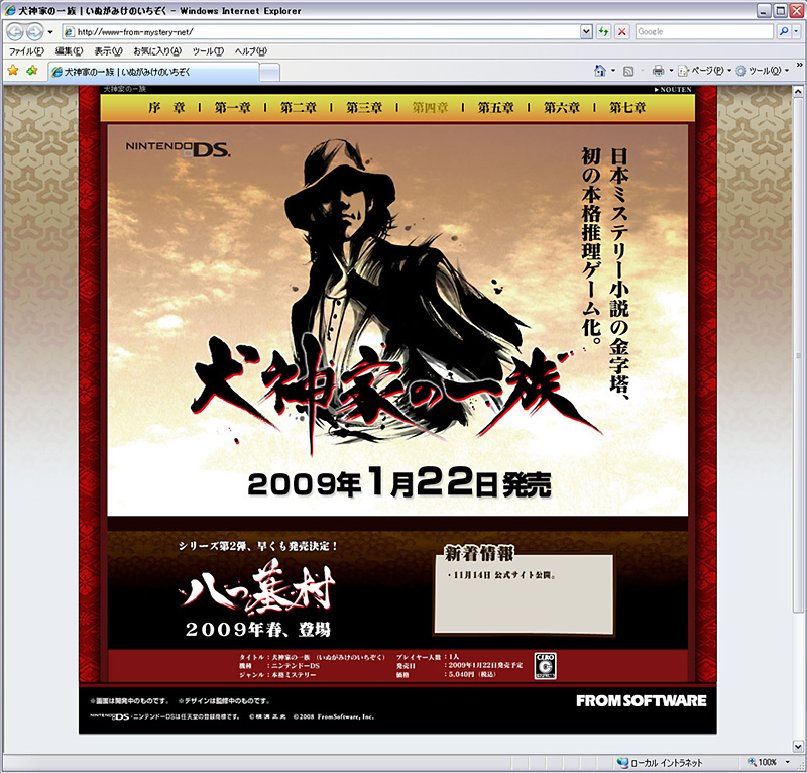Screen dimensions: 807x773
Task: Click the Home icon in toolbar
Action: tap(600, 71)
